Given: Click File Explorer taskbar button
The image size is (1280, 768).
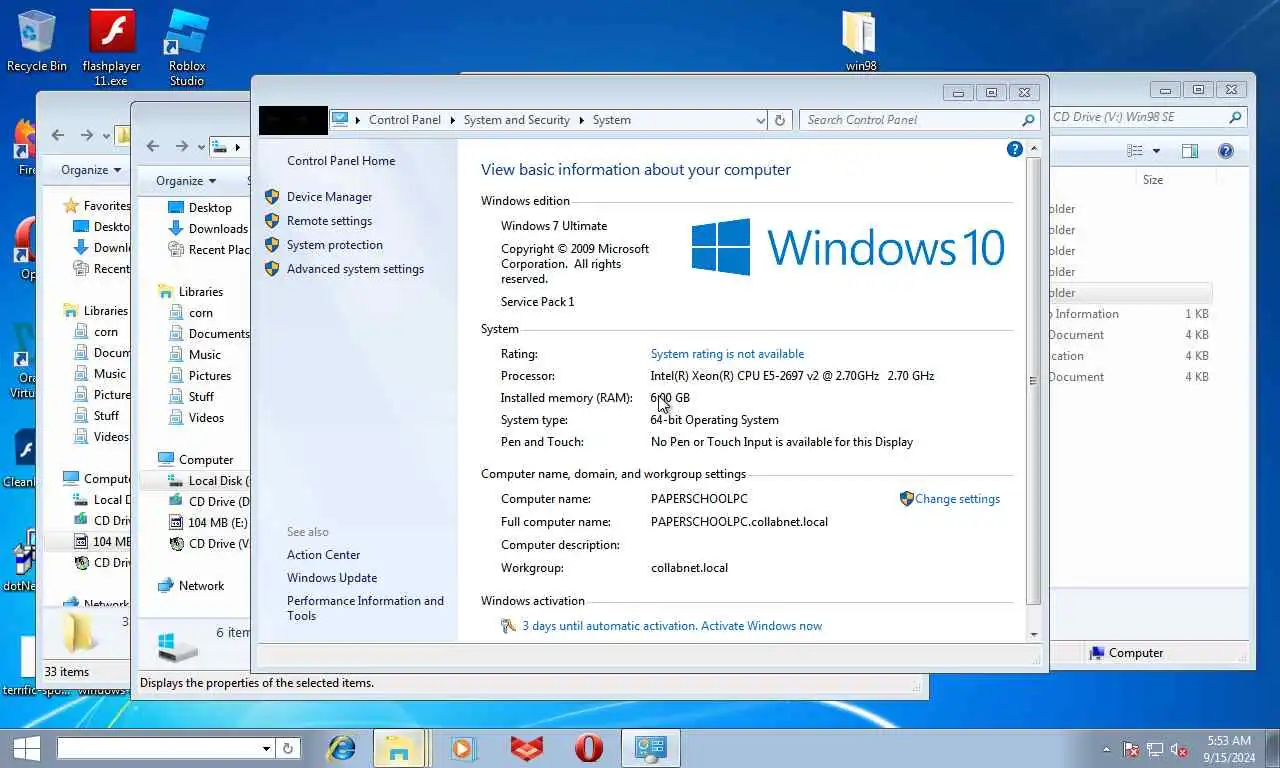Looking at the screenshot, I should click(x=399, y=748).
